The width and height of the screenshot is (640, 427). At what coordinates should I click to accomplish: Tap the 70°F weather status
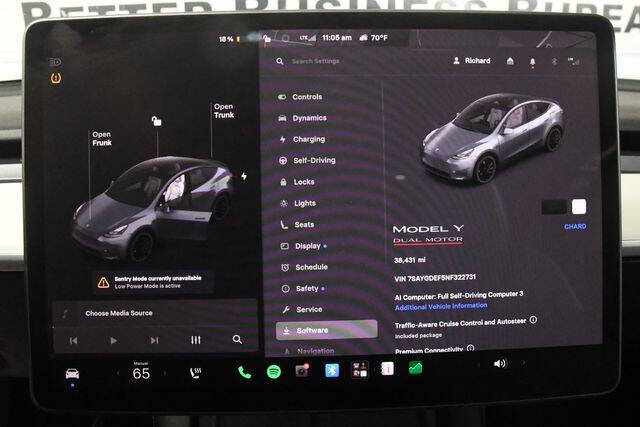click(373, 38)
